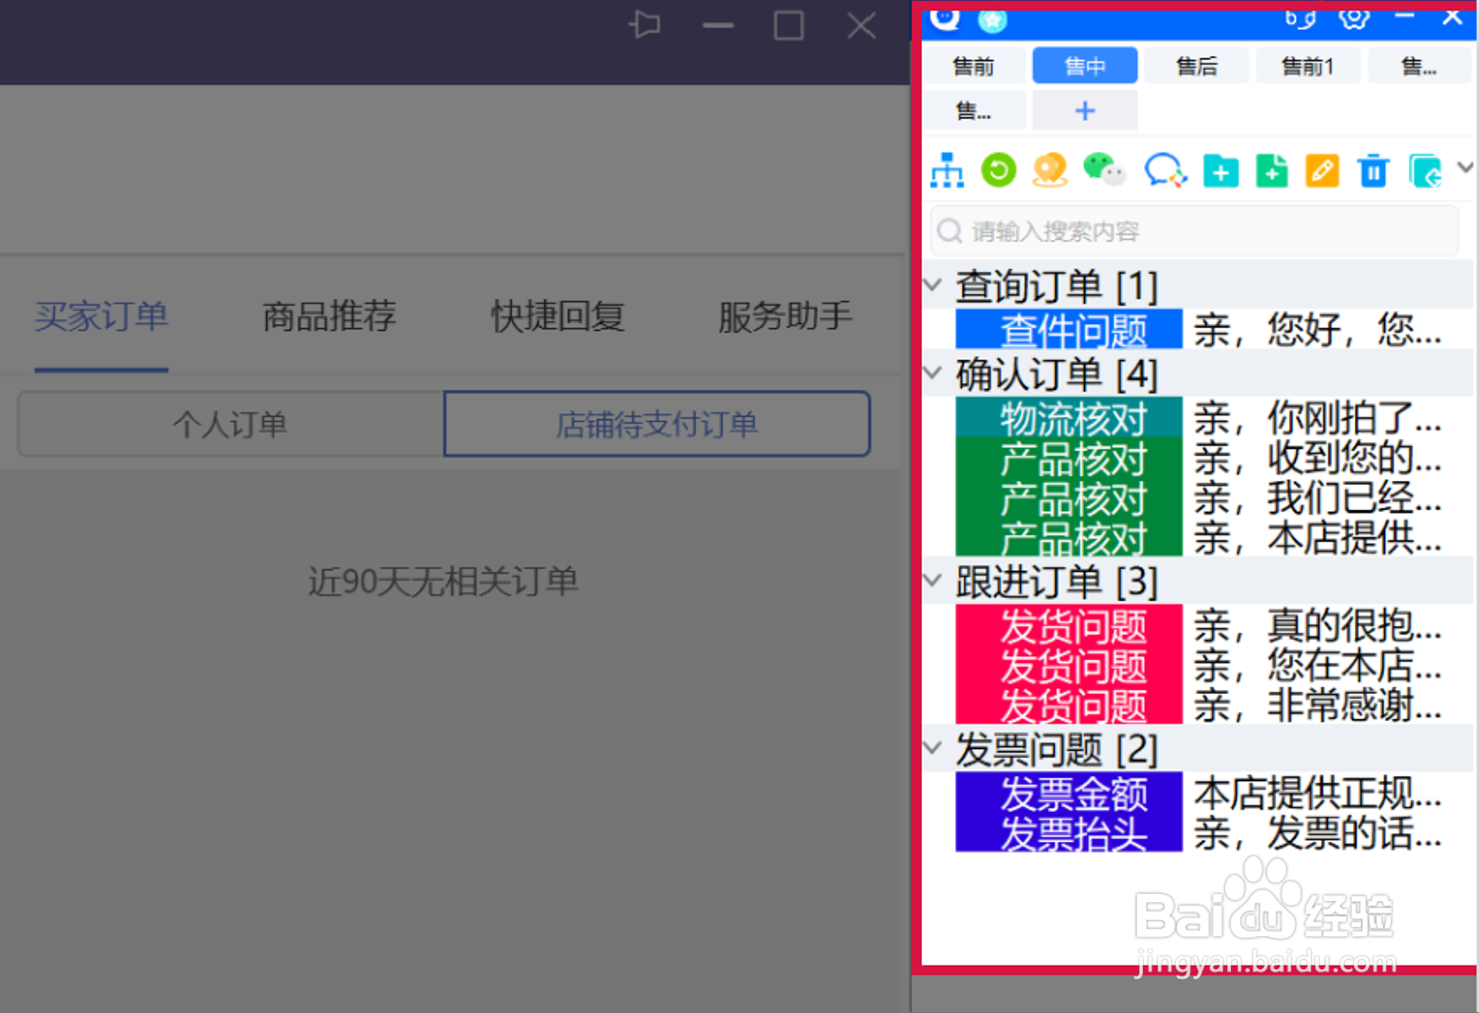
Task: Add a new folder group icon
Action: 1220,172
